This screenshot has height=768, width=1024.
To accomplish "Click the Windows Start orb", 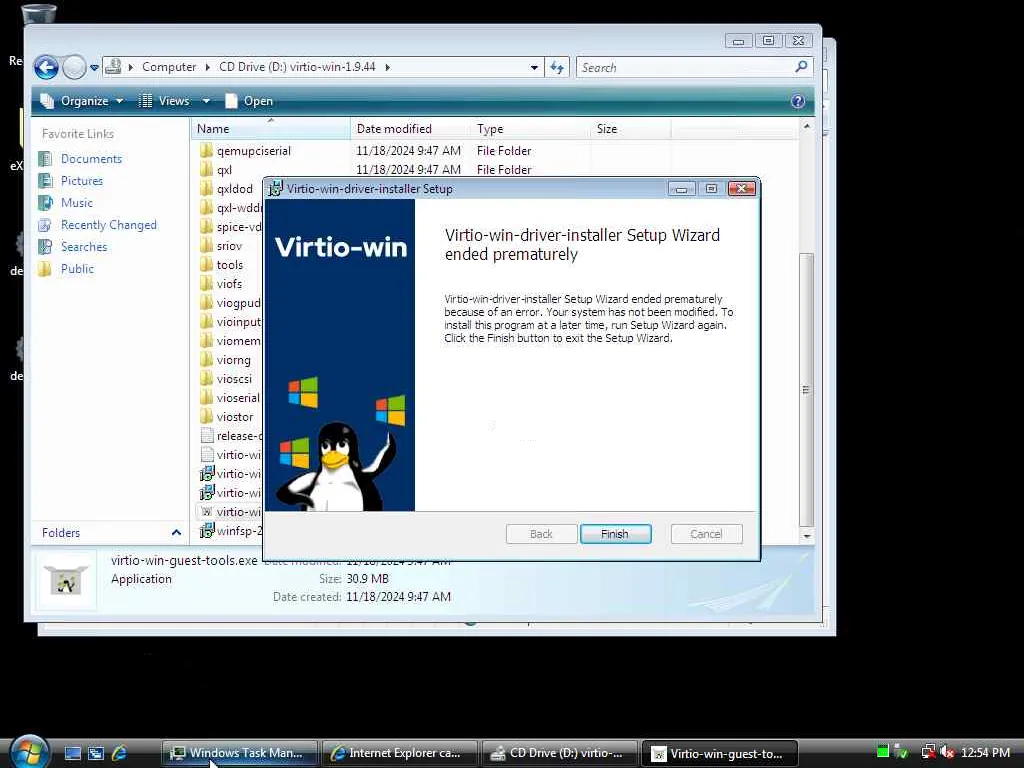I will [x=29, y=751].
